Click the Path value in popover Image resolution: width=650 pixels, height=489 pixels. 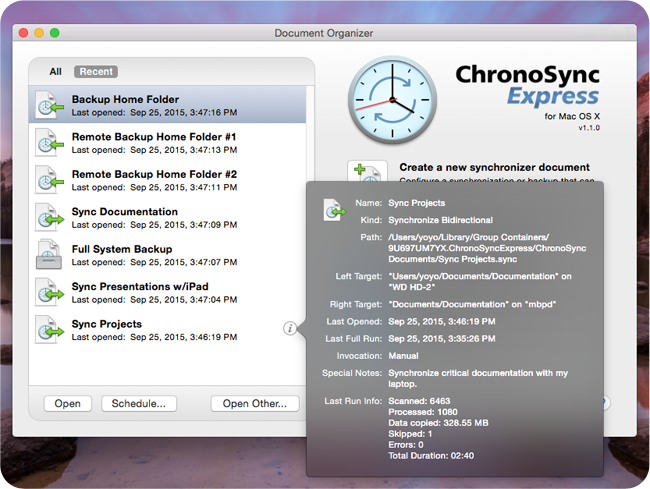[x=487, y=248]
